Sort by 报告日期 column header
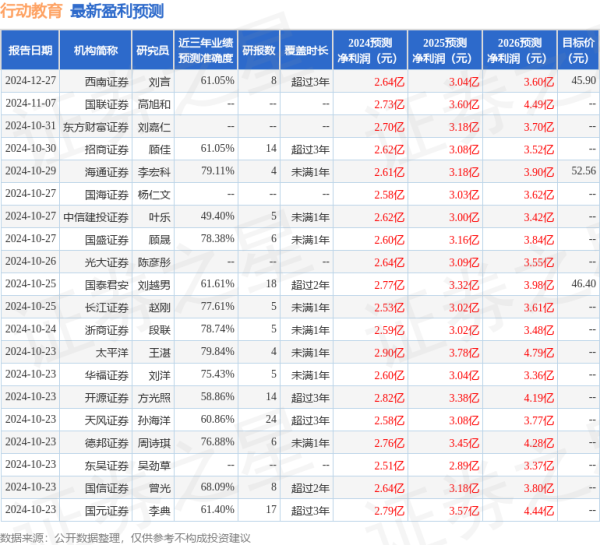This screenshot has width=600, height=545. (x=31, y=49)
